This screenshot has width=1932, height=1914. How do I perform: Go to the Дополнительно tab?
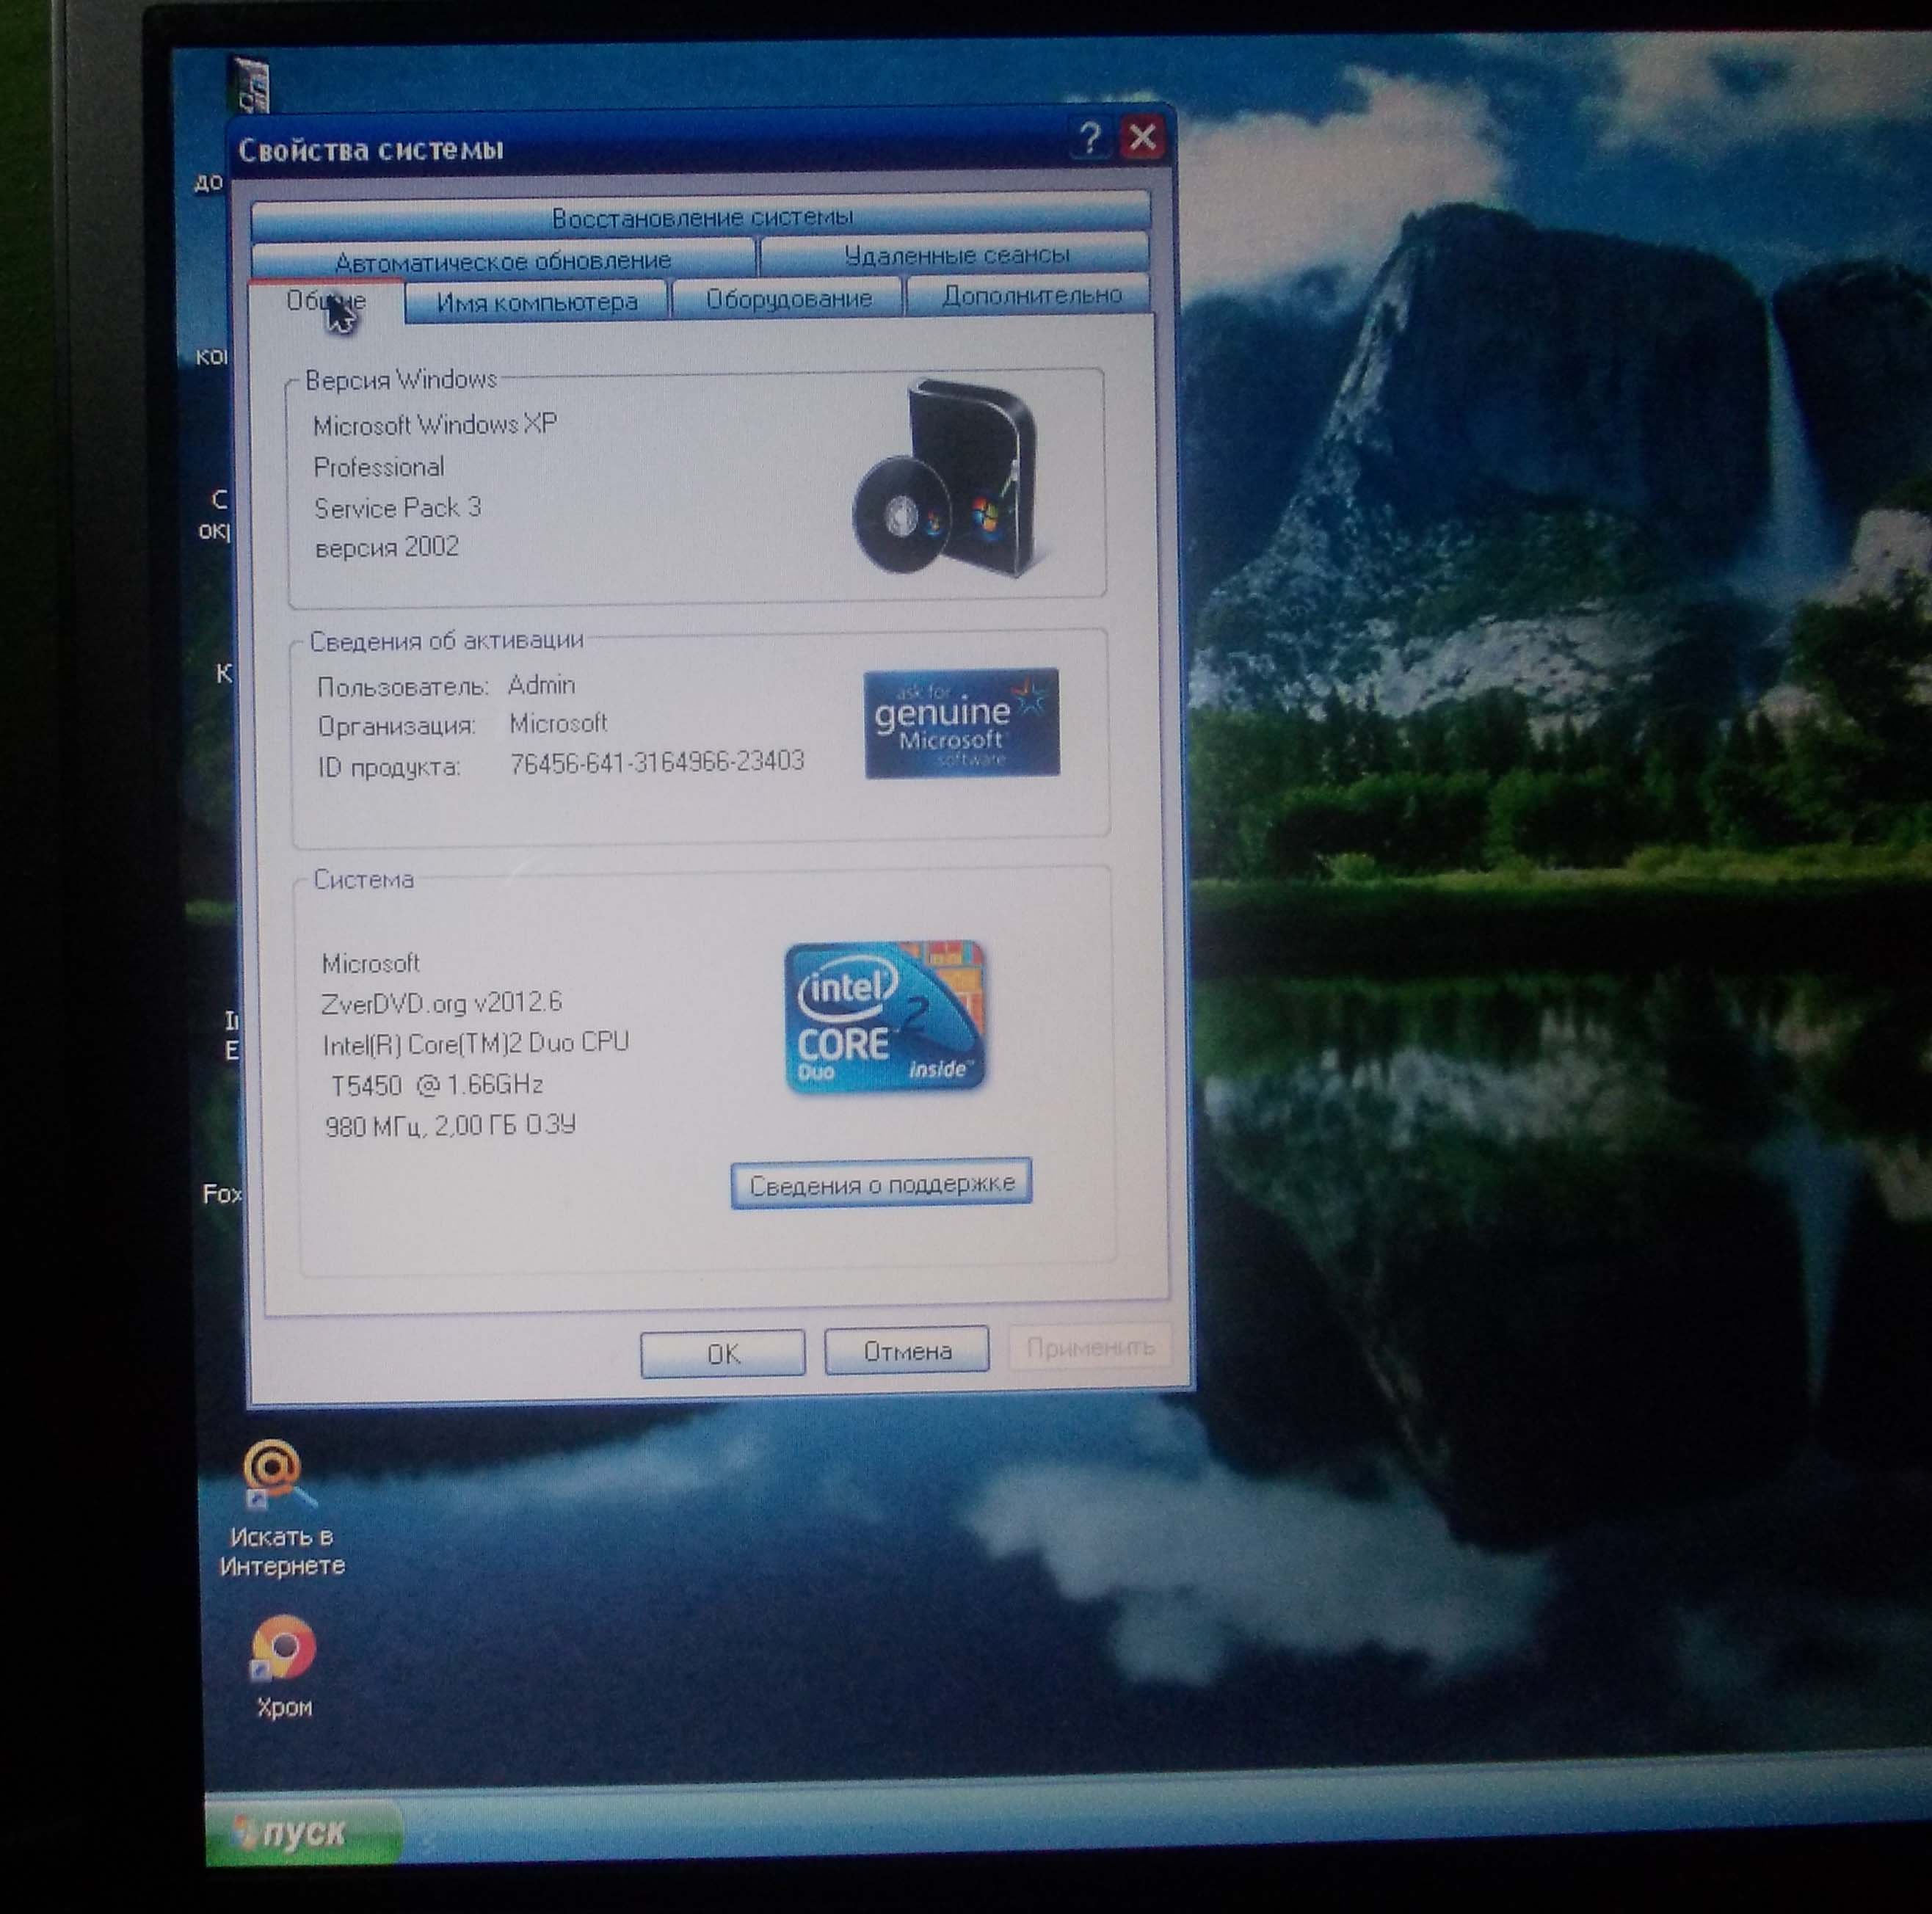tap(1030, 296)
